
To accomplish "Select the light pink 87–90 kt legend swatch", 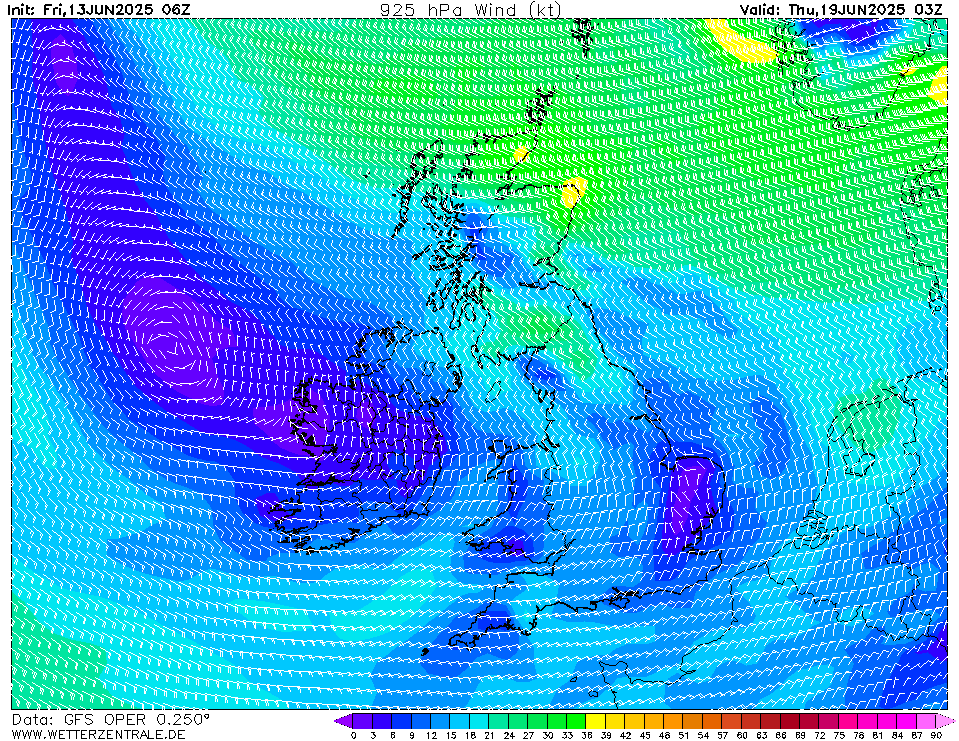I will tap(927, 721).
